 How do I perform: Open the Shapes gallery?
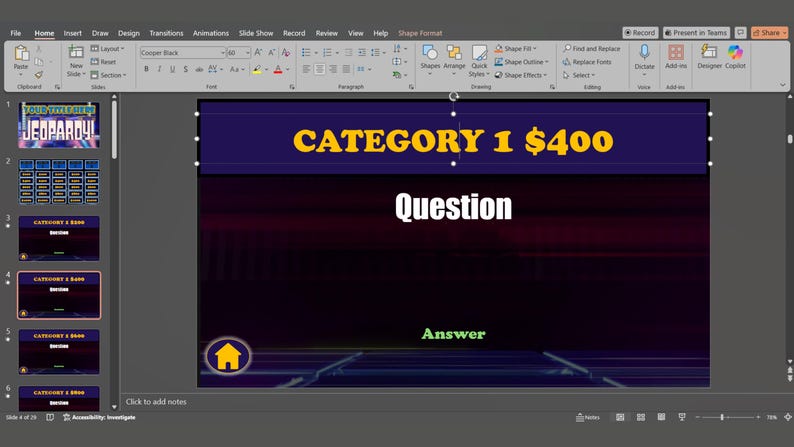430,53
